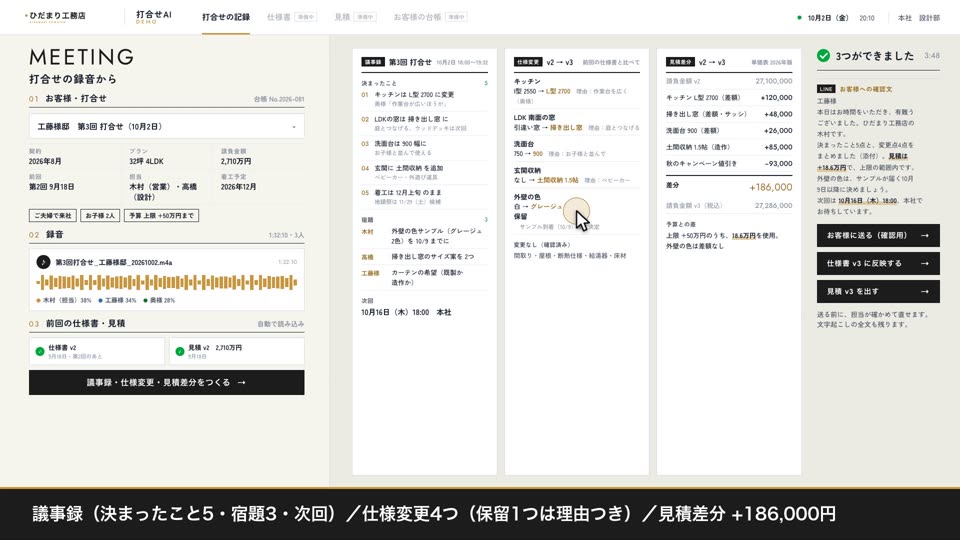The width and height of the screenshot is (960, 540).
Task: Click the お客様への確認文 heading
Action: (x=866, y=89)
